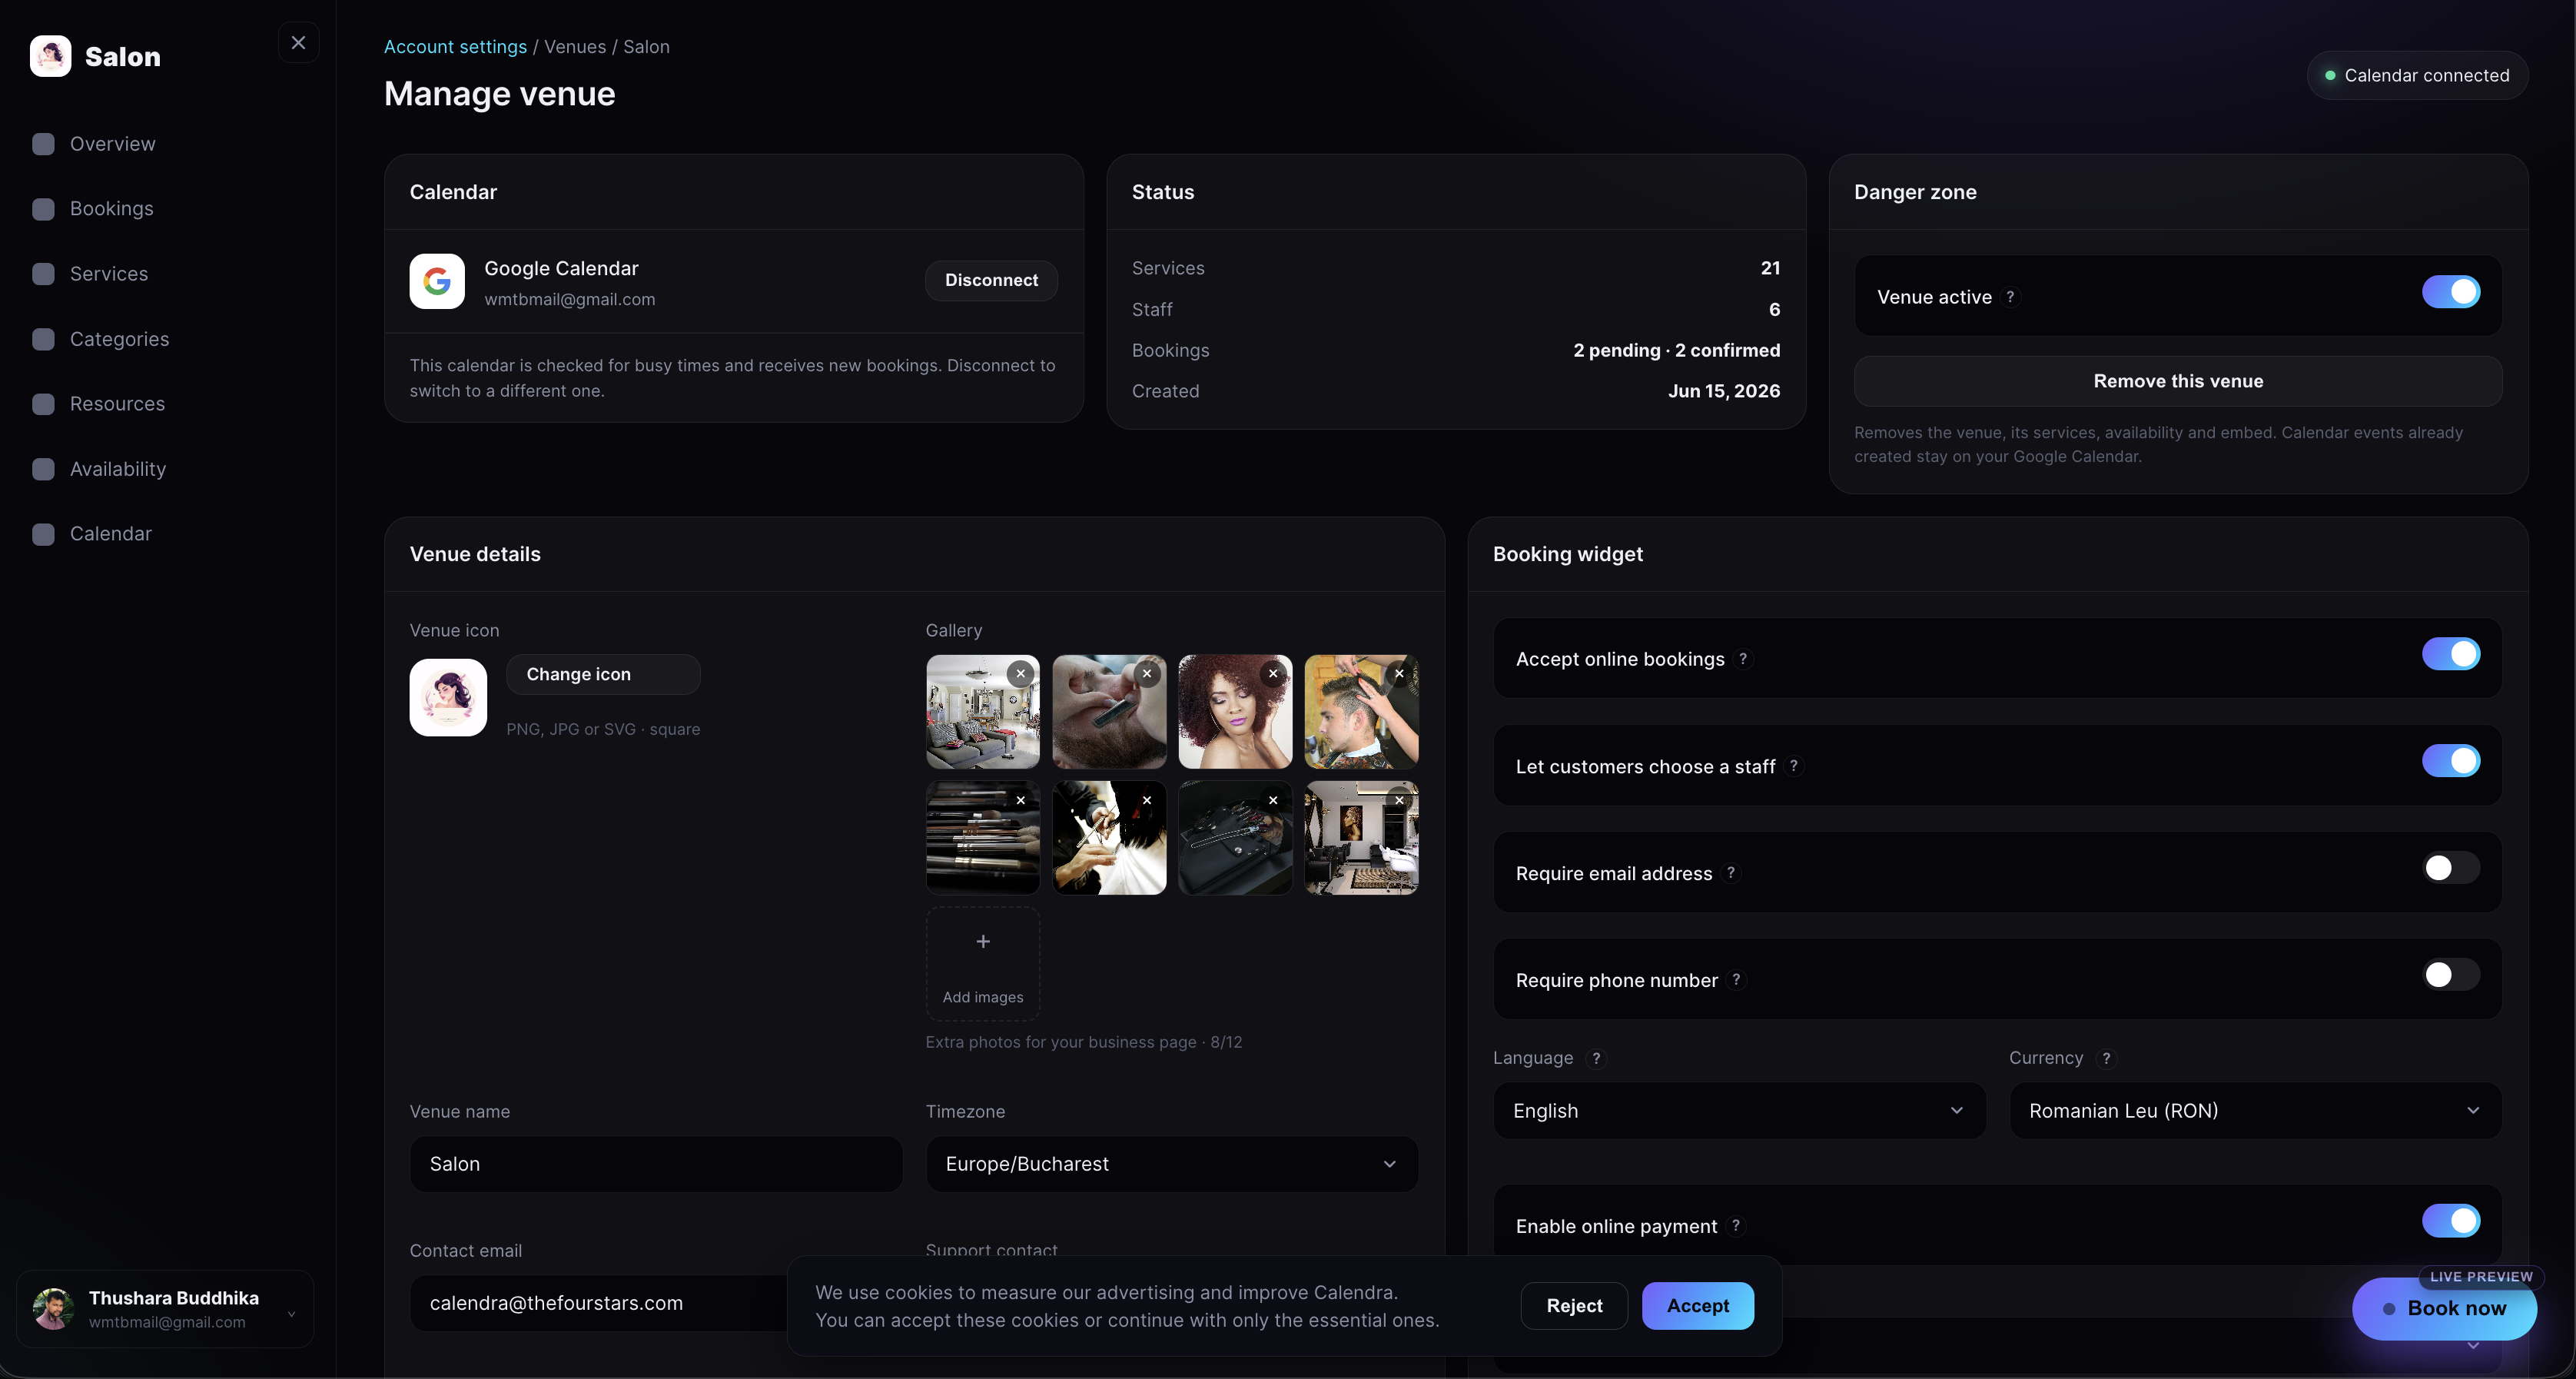2576x1379 pixels.
Task: Enable Require email address switch
Action: click(2451, 868)
